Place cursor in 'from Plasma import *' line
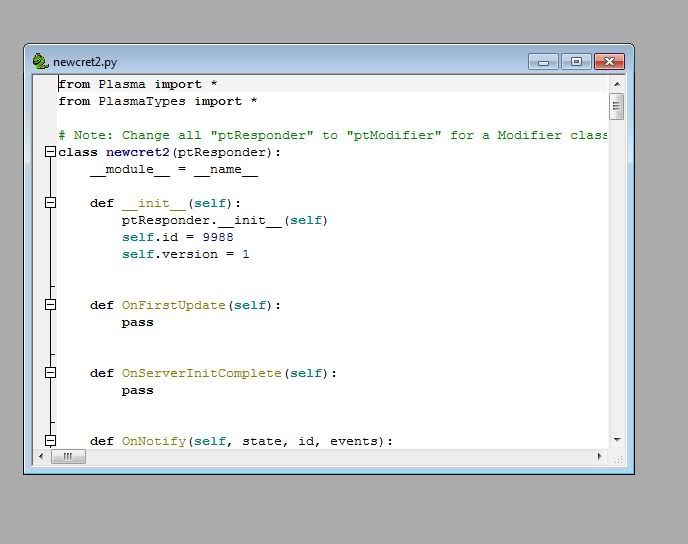Viewport: 688px width, 544px height. point(138,84)
